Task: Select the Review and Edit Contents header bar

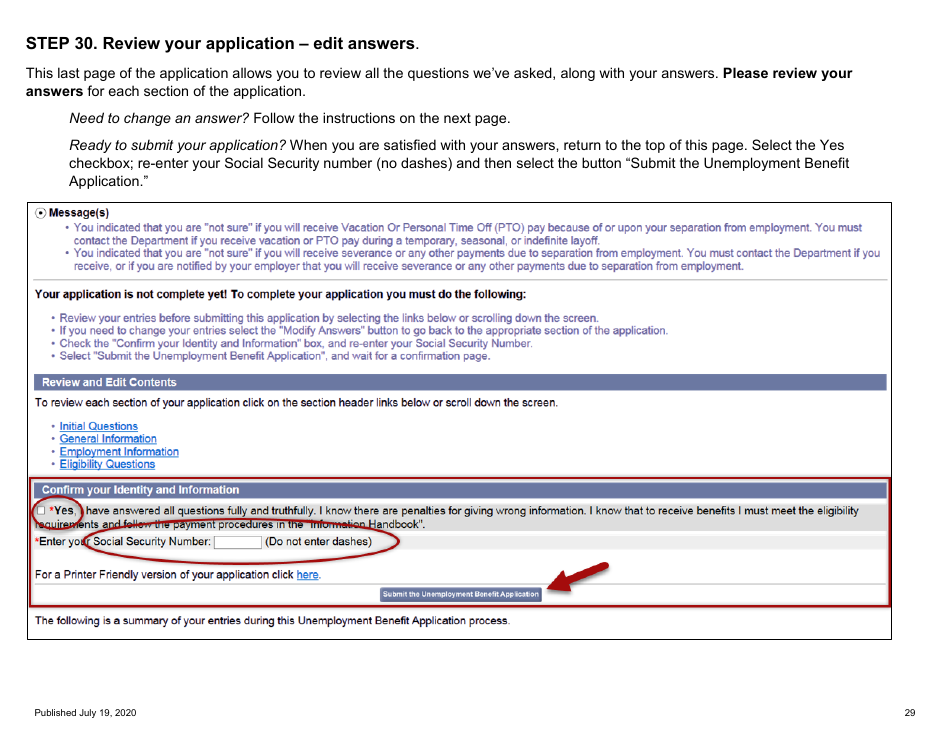Action: tap(110, 382)
